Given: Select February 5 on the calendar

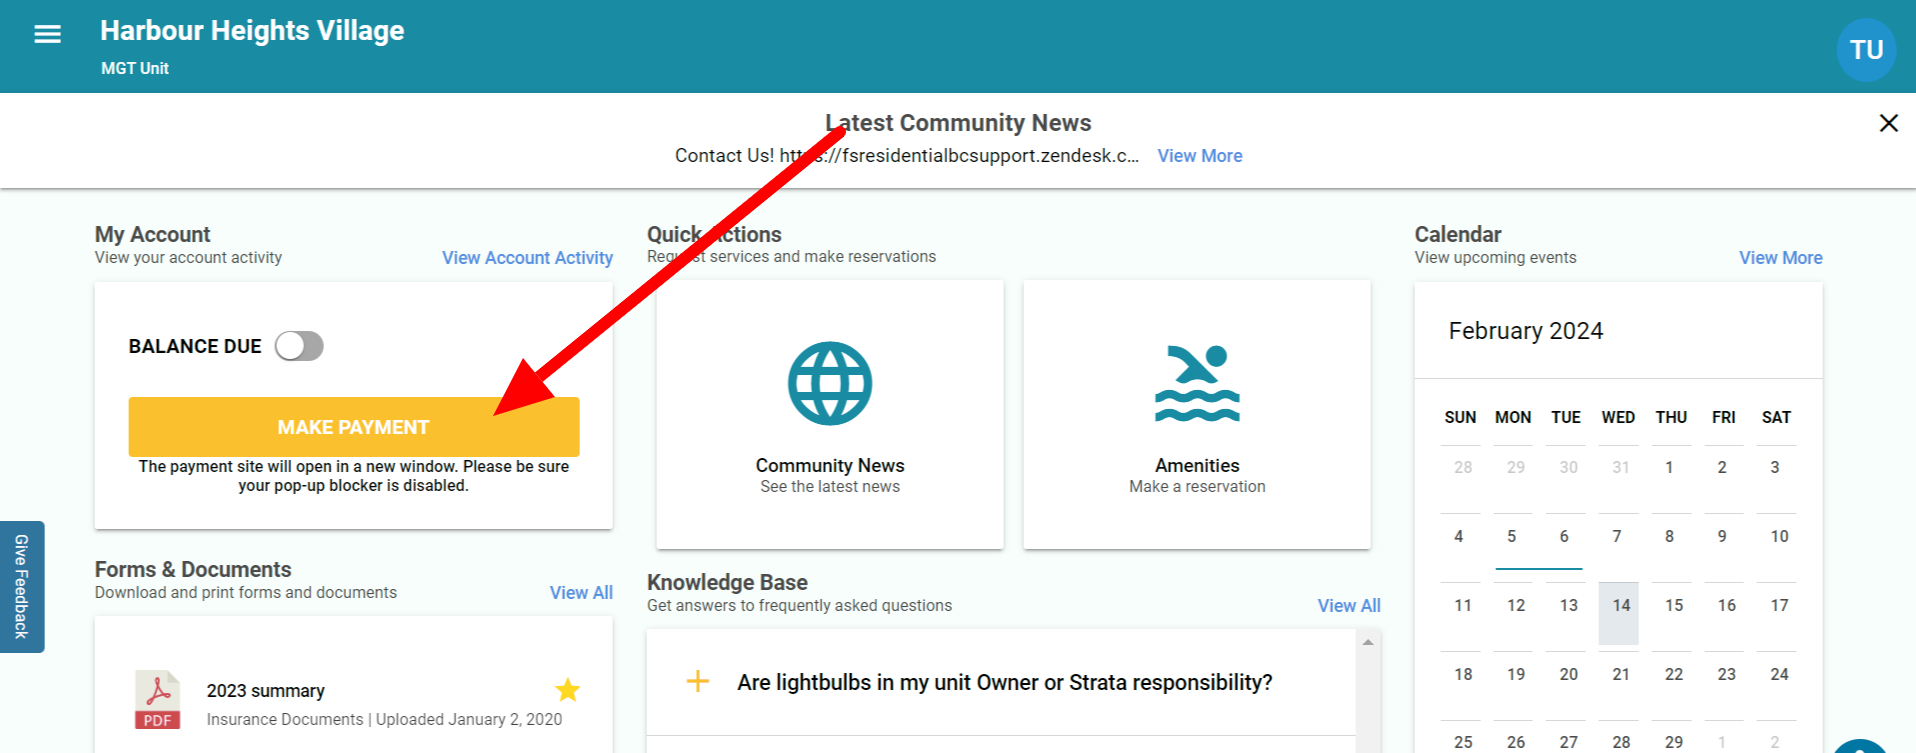Looking at the screenshot, I should click(x=1512, y=537).
